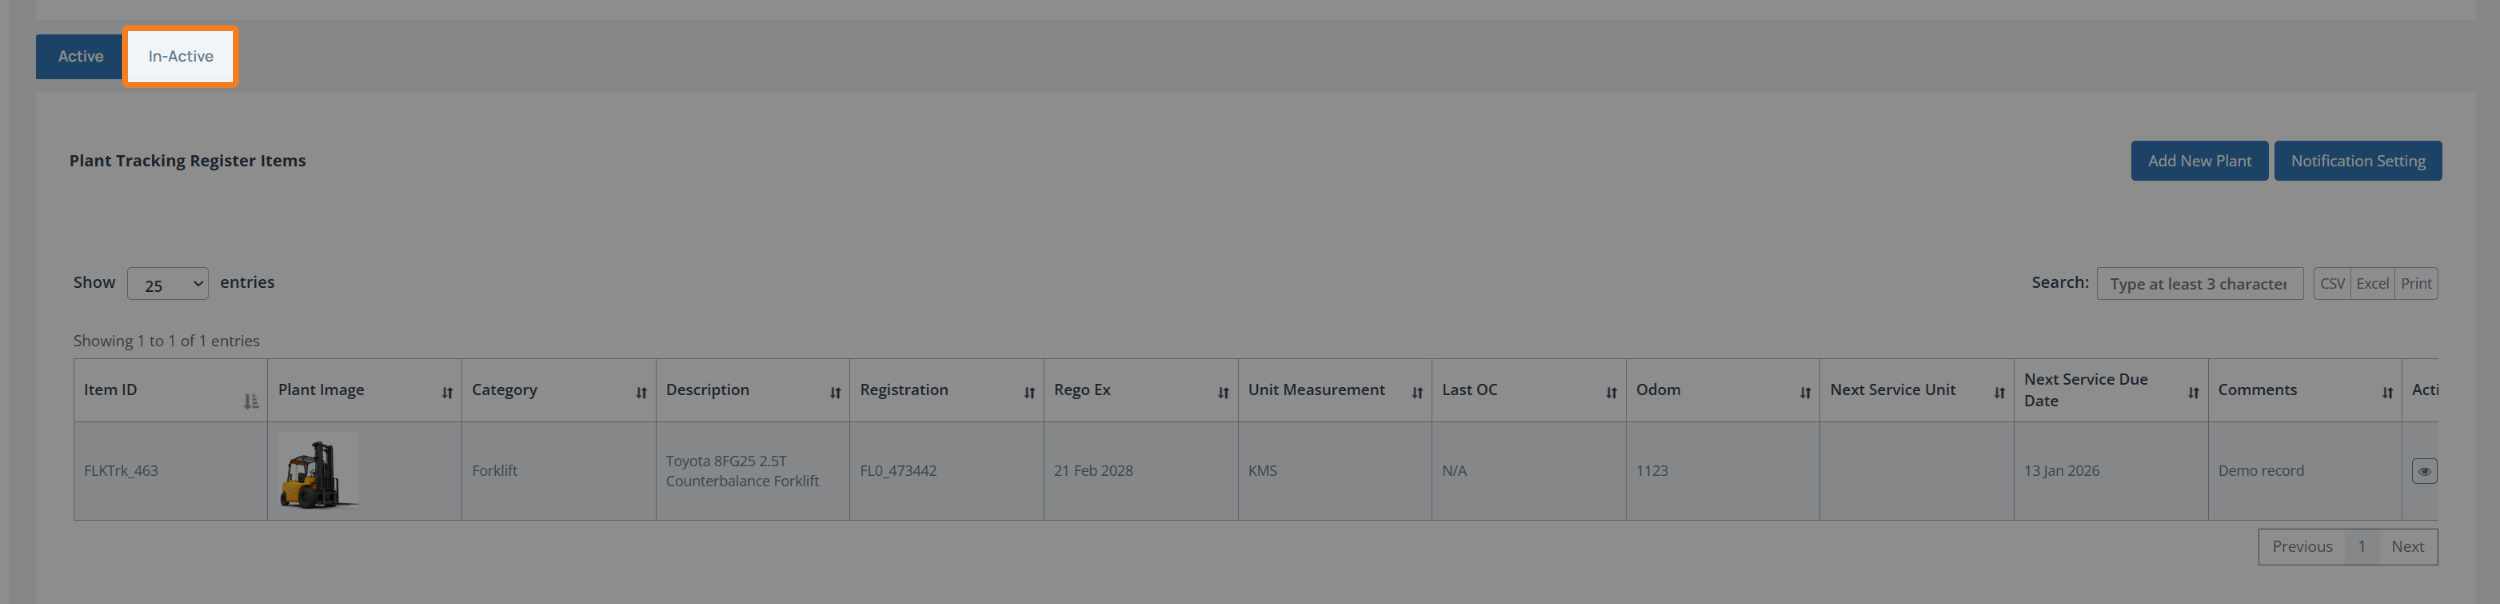Sort by Plant Image column icon
The width and height of the screenshot is (2500, 604).
[447, 393]
